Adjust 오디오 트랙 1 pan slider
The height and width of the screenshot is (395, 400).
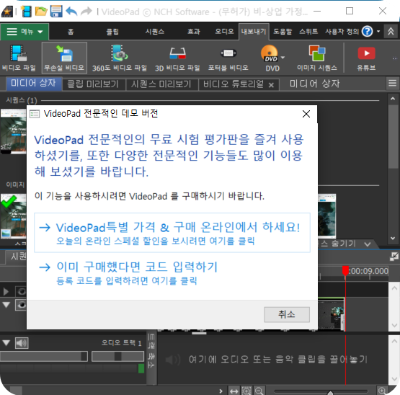(x=118, y=357)
